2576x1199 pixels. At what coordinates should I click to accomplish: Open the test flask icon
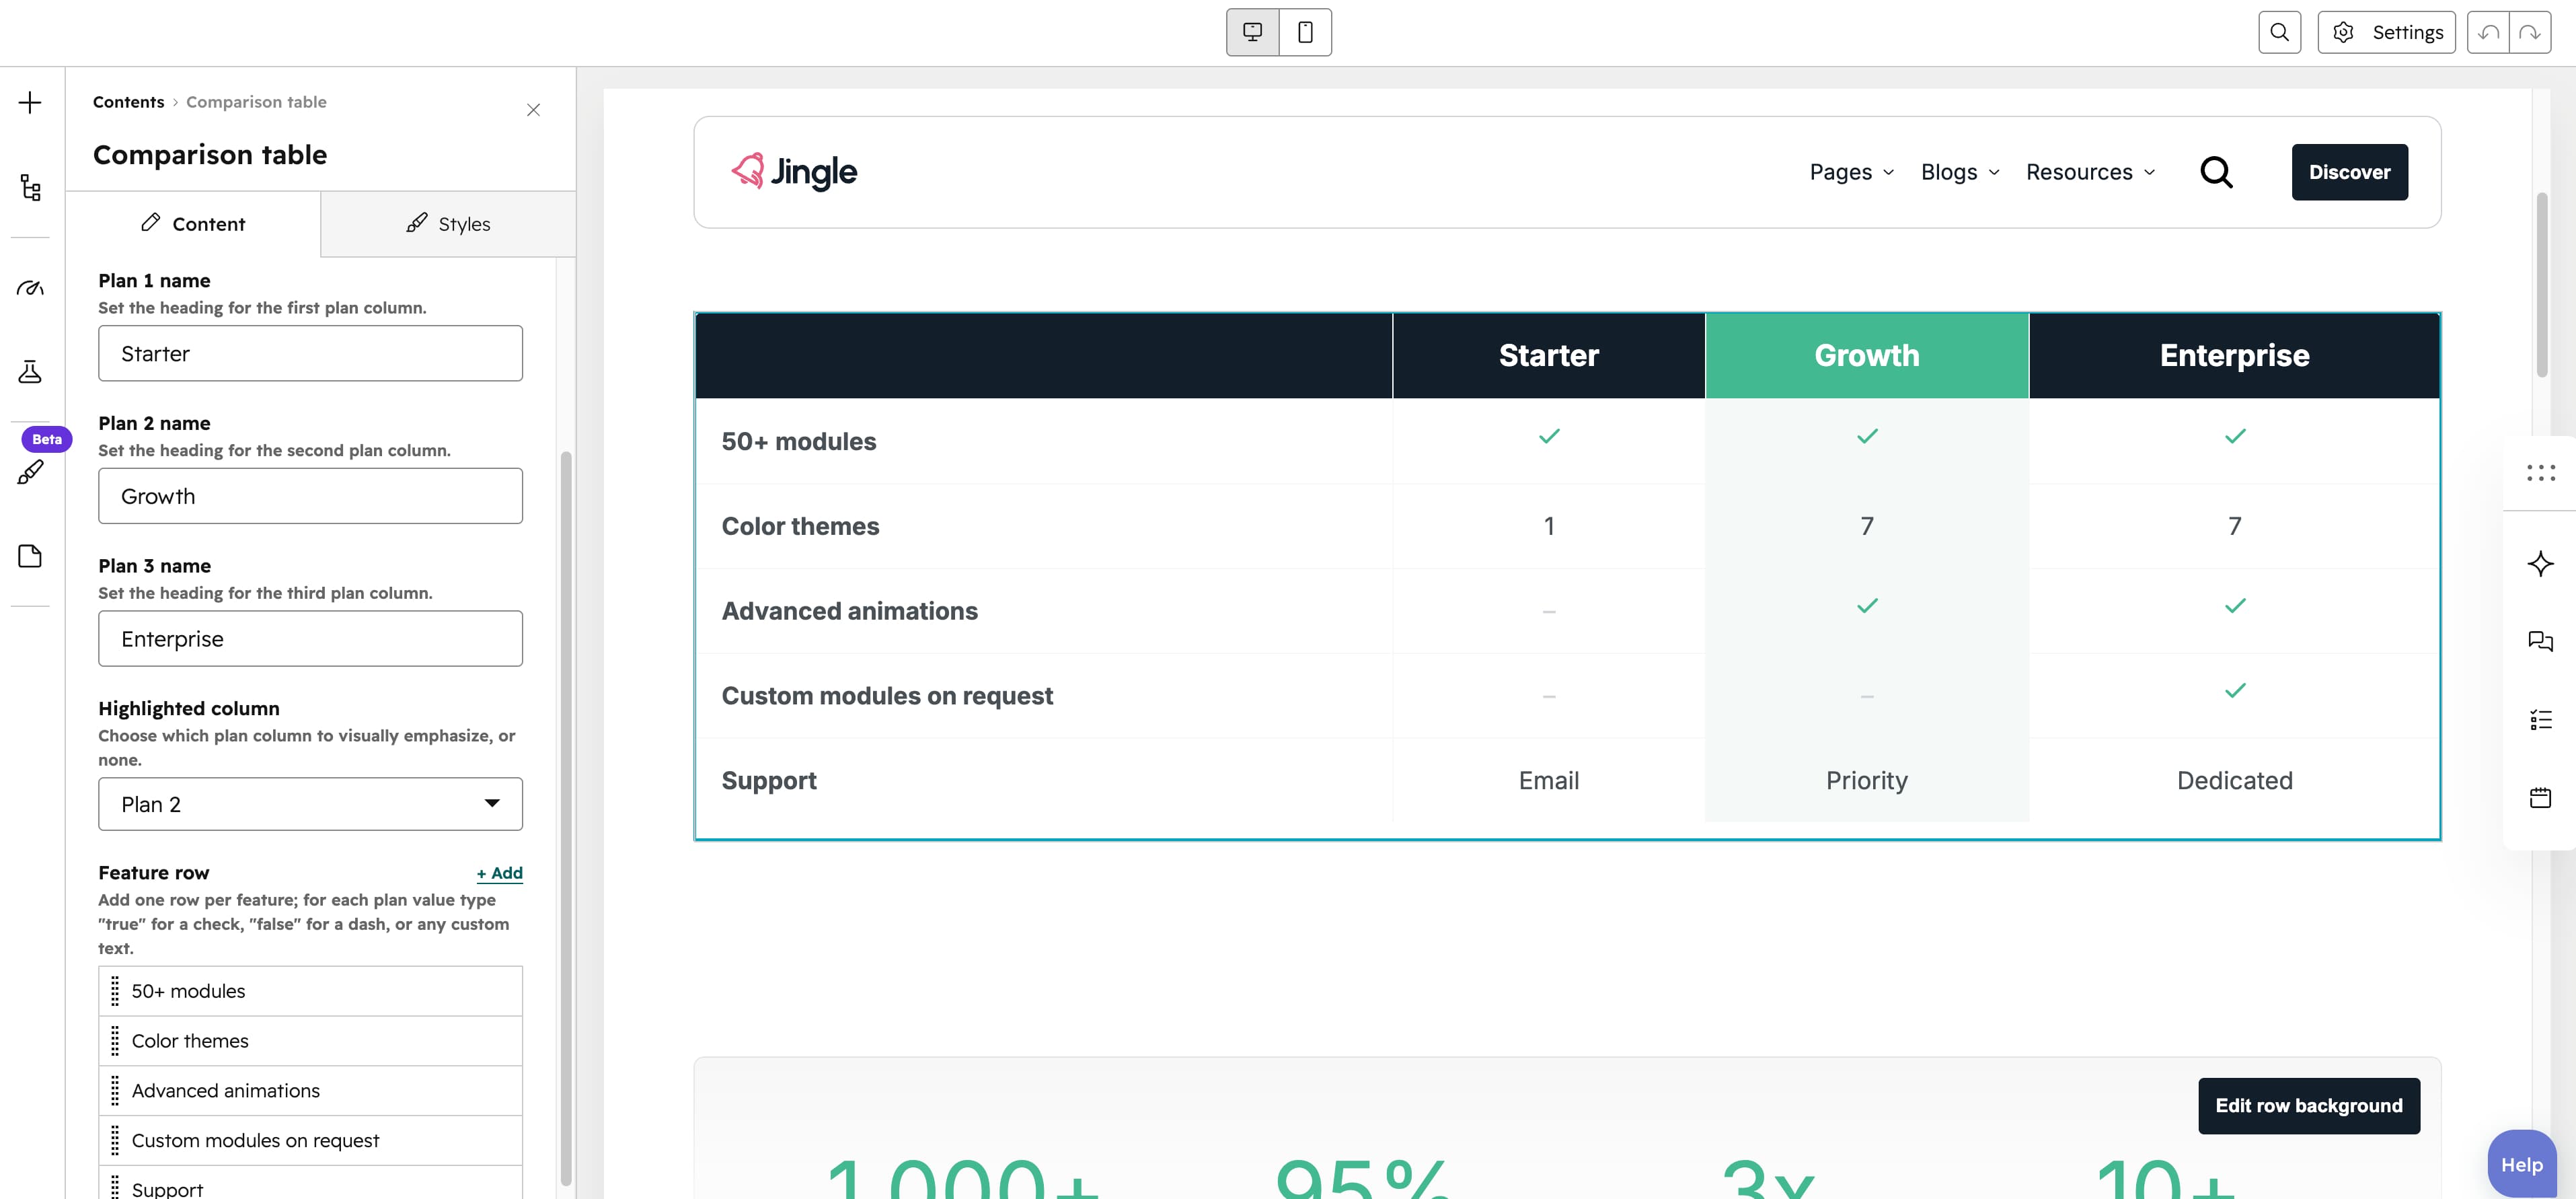[30, 372]
